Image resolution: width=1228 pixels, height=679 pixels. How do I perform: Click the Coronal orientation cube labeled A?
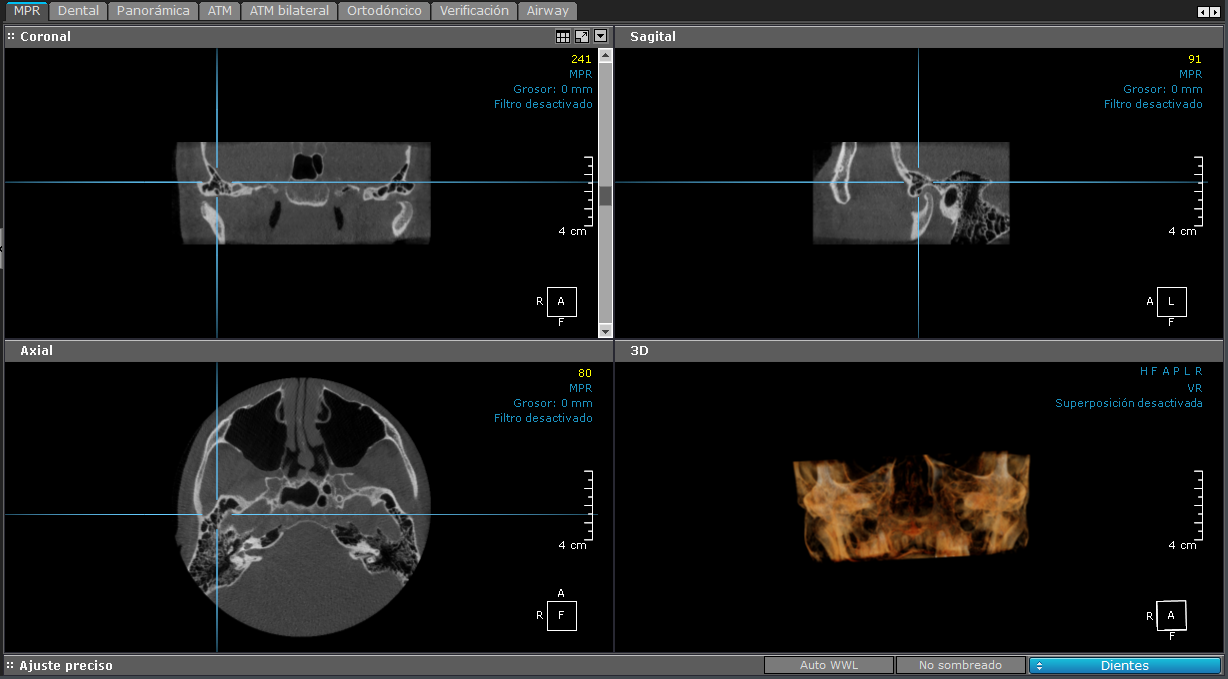(561, 301)
